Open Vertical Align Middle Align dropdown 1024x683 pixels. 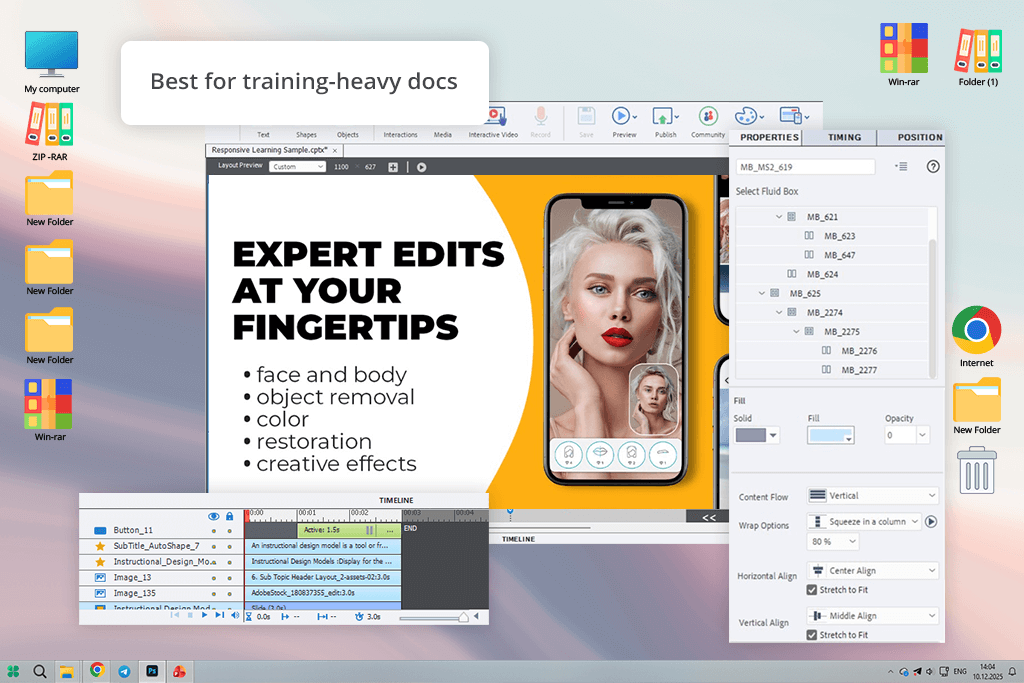coord(873,616)
